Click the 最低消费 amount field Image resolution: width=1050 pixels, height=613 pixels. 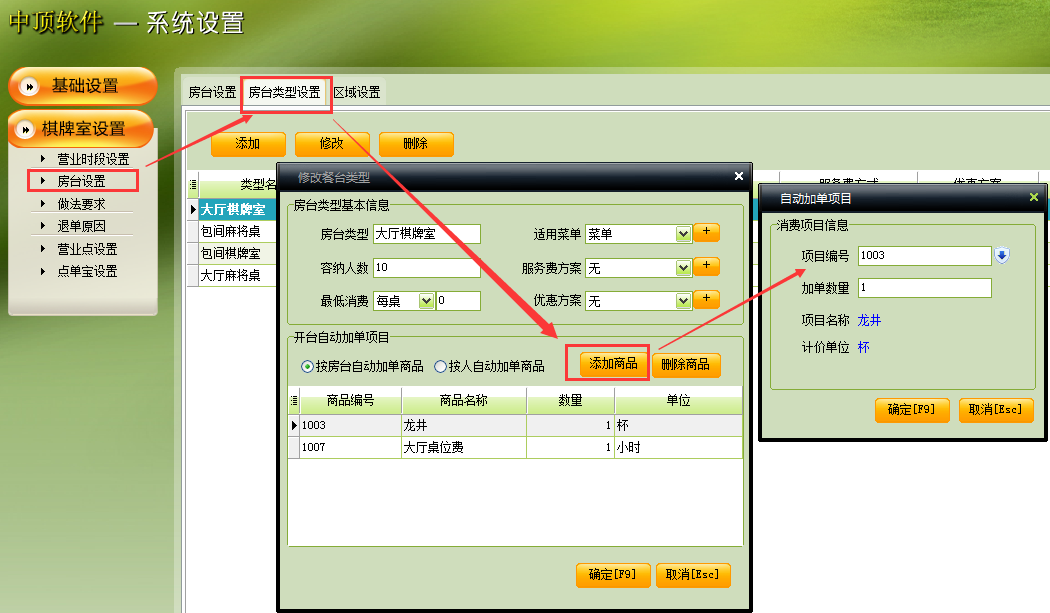click(x=458, y=300)
